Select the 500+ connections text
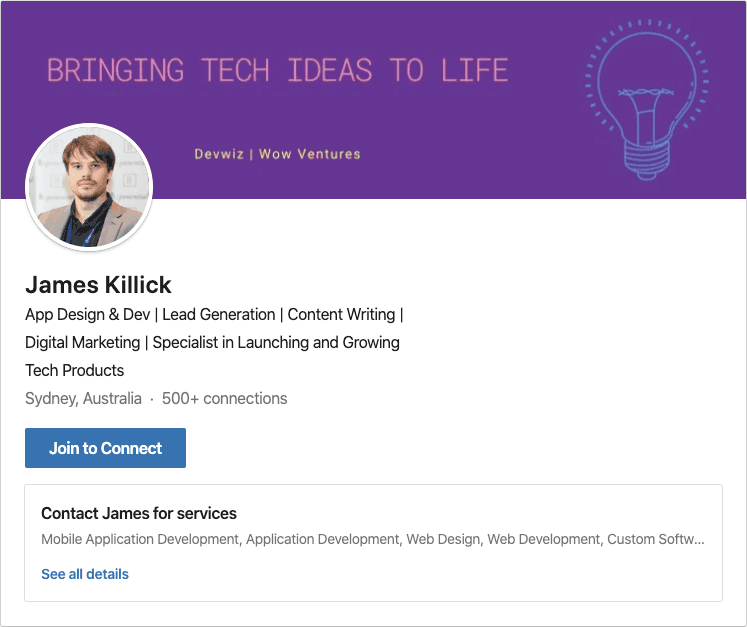The image size is (747, 627). coord(224,398)
